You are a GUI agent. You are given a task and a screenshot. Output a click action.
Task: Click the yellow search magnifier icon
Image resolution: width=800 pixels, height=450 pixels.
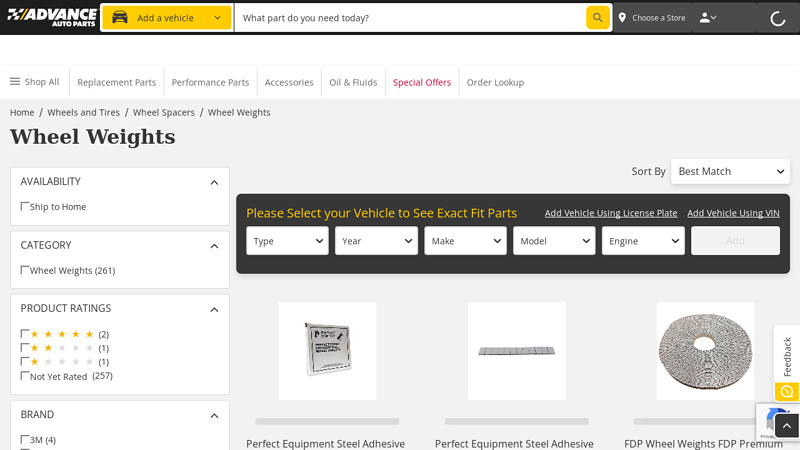[x=597, y=18]
